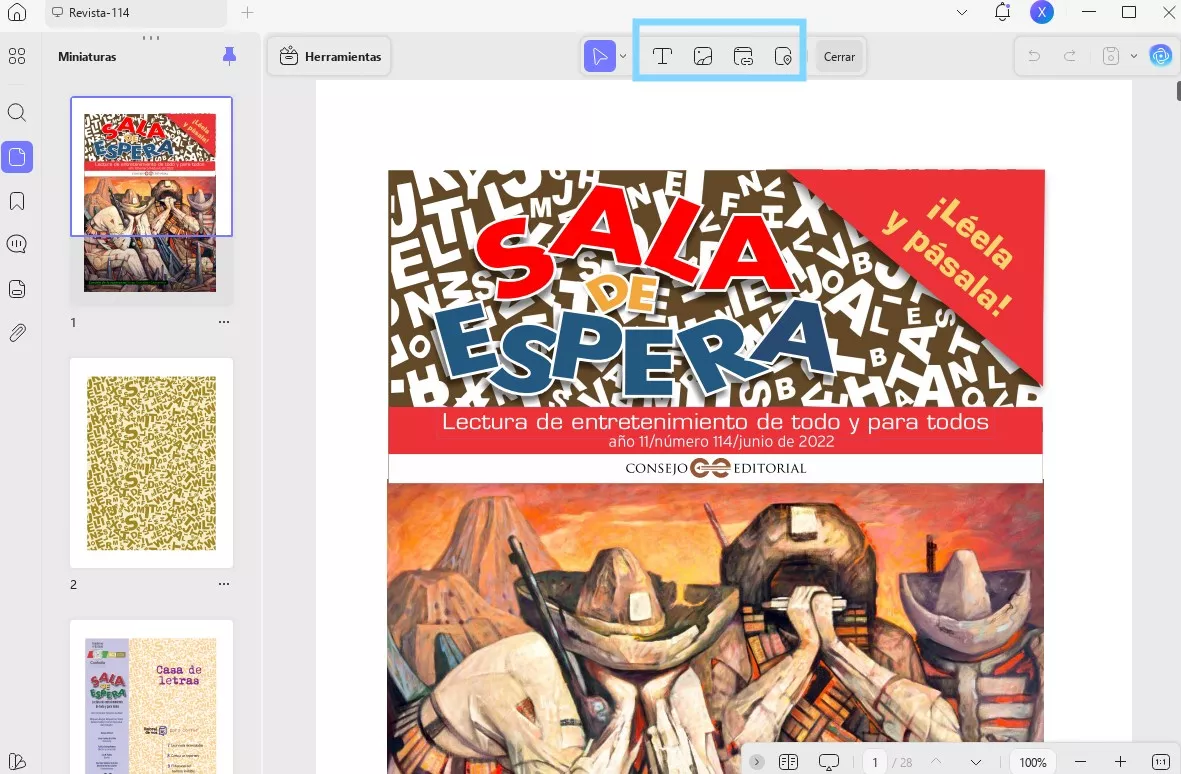Click the vertical scrollbar of the document

1178,90
